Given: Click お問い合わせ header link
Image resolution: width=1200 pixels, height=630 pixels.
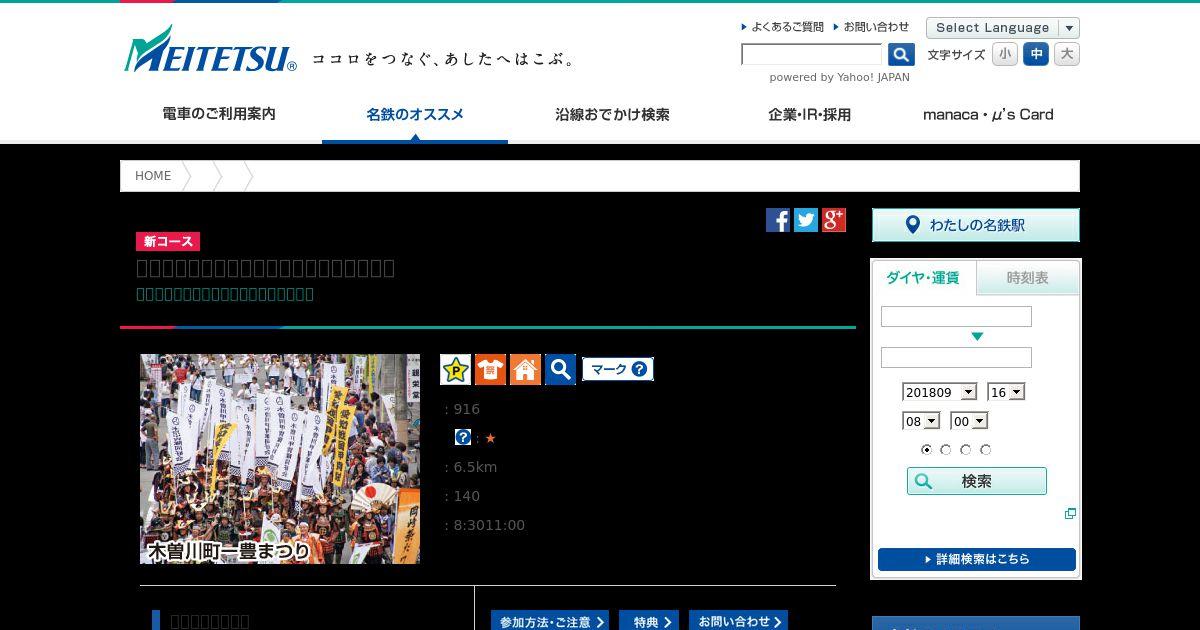Looking at the screenshot, I should click(x=871, y=27).
